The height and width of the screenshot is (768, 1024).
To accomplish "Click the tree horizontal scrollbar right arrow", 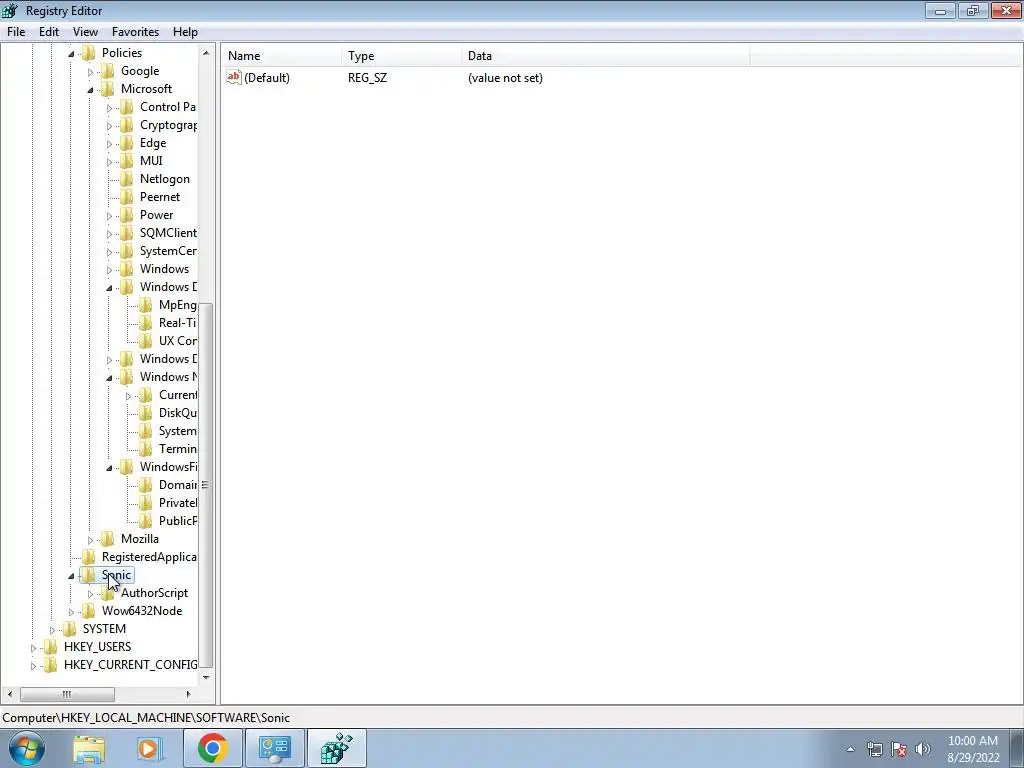I will click(189, 694).
